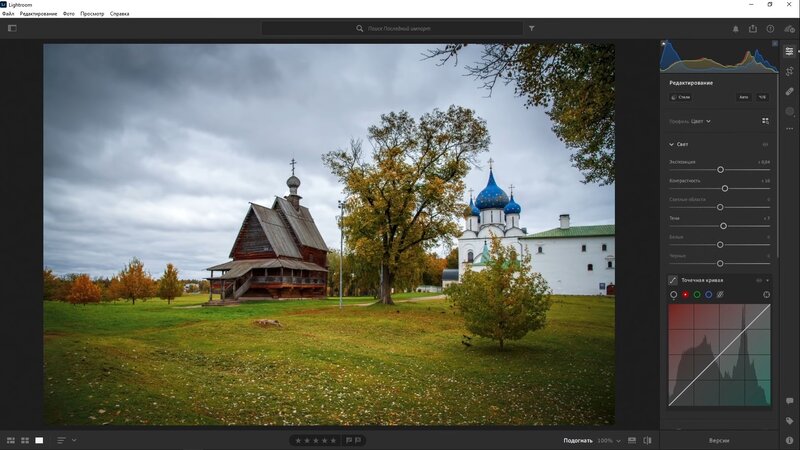Switch to square grid view

point(25,440)
